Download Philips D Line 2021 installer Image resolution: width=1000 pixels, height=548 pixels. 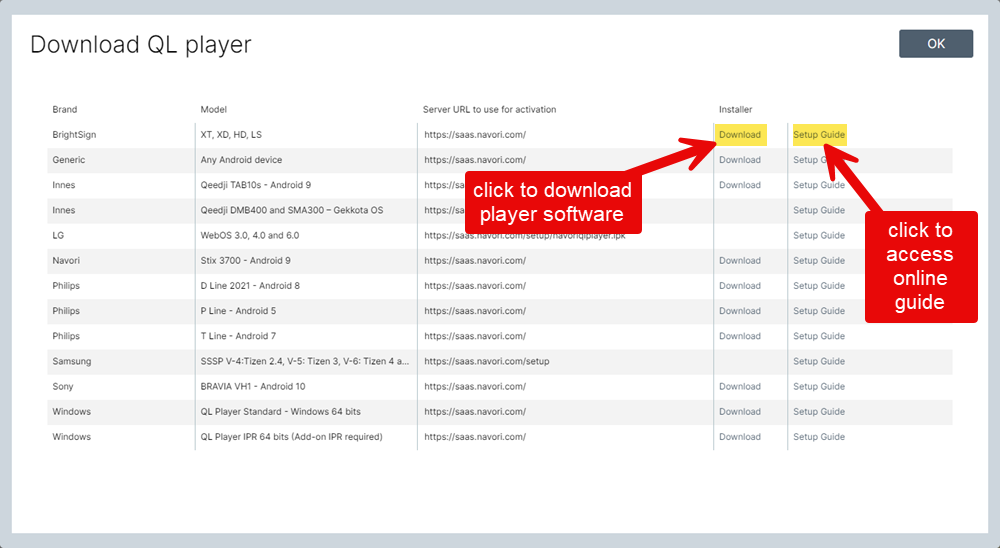coord(740,286)
